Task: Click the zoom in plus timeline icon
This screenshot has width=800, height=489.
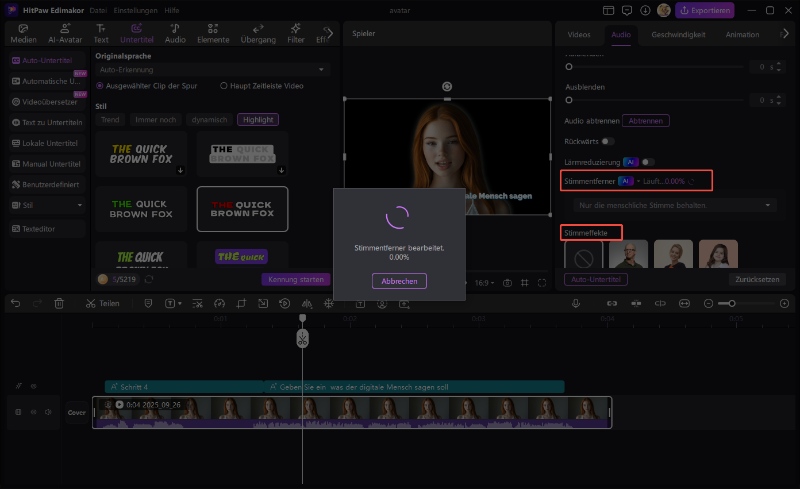Action: (785, 303)
